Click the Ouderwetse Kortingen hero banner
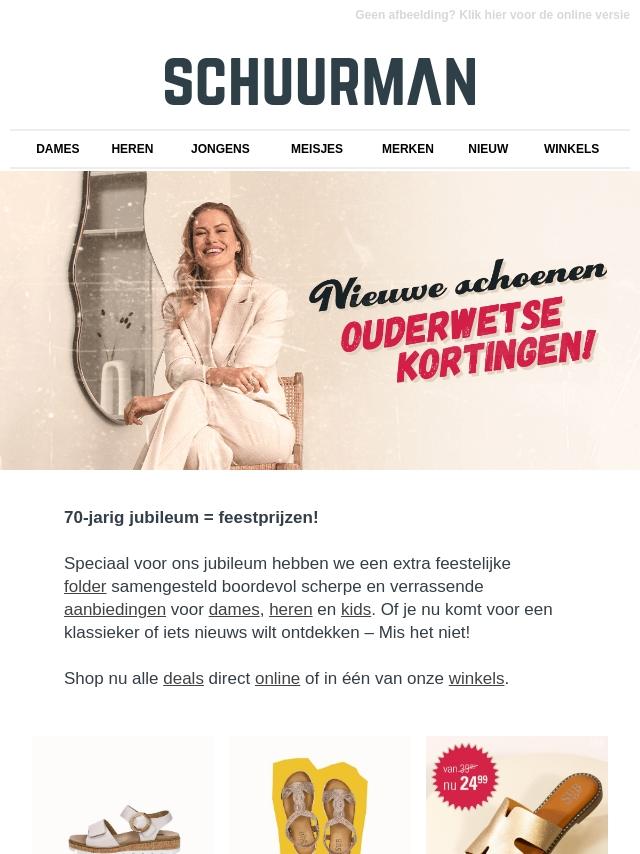 (320, 320)
